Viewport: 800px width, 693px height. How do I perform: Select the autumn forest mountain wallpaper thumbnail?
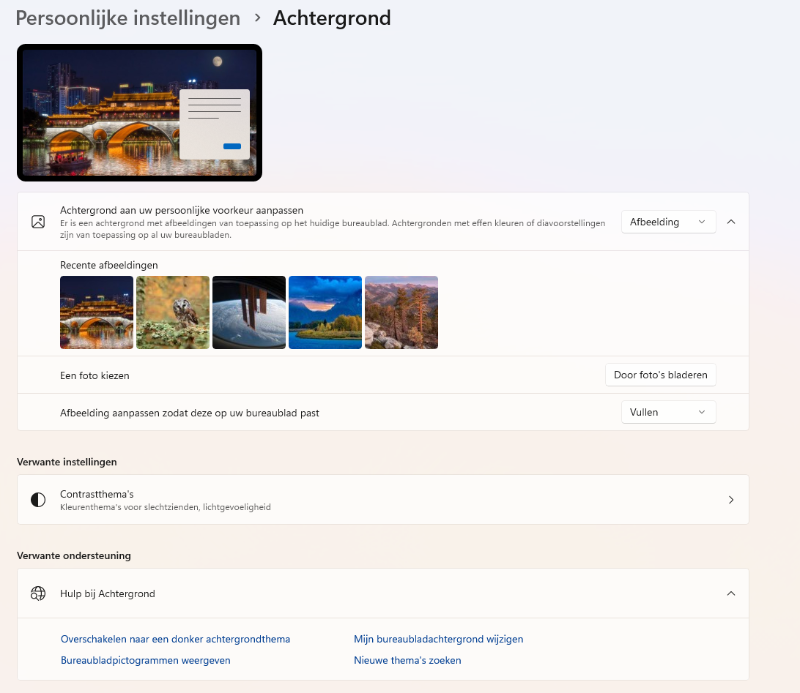pyautogui.click(x=401, y=312)
